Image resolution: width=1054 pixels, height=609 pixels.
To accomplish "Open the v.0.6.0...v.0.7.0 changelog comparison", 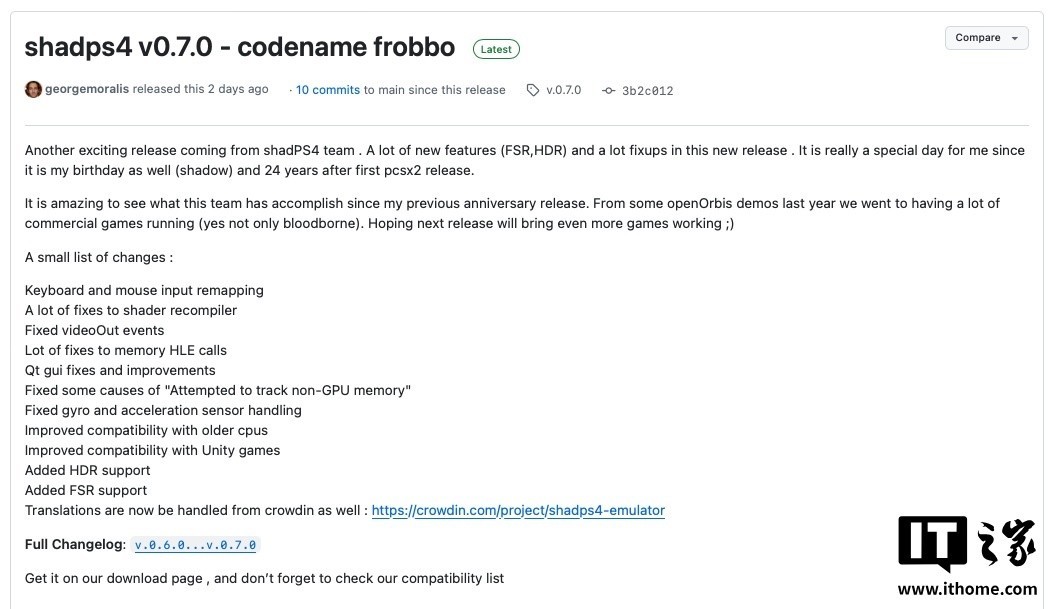I will pos(195,545).
